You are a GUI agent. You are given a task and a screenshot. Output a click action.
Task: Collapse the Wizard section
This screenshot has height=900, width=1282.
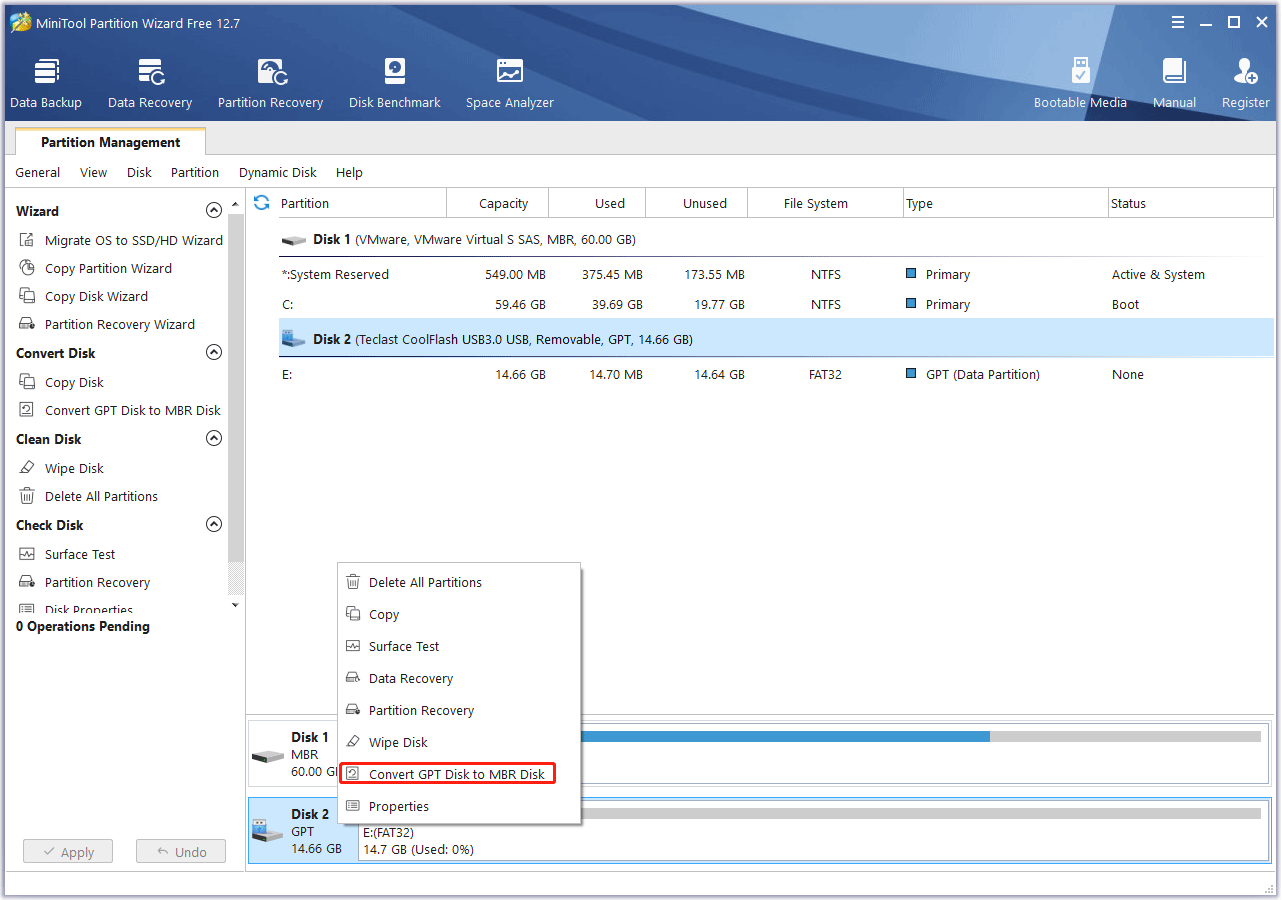tap(213, 211)
